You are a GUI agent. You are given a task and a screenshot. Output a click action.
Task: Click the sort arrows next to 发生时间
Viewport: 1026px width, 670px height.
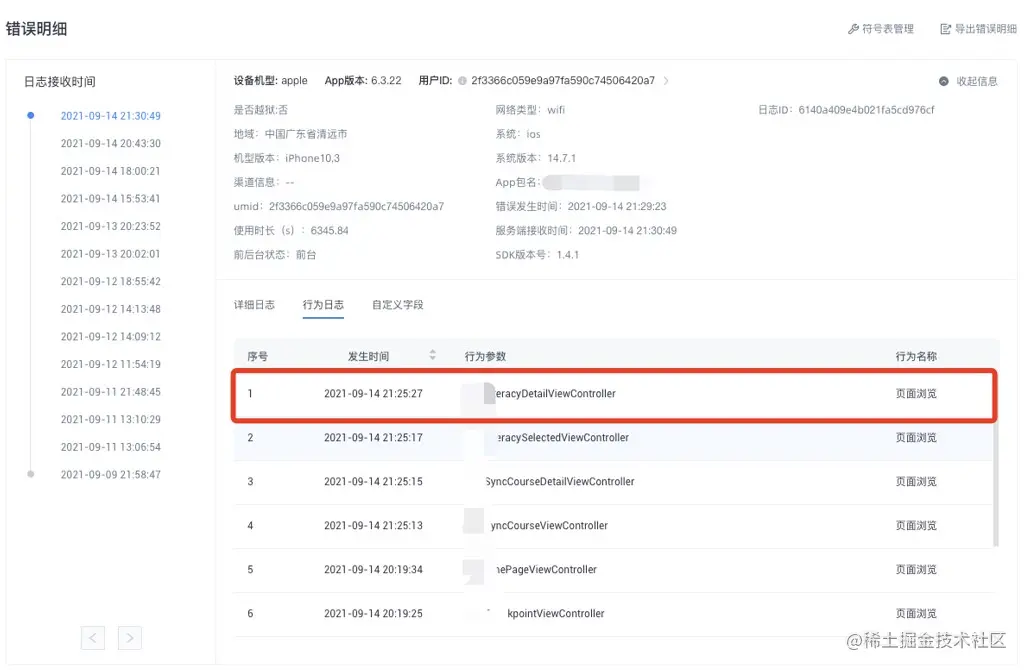pyautogui.click(x=433, y=355)
